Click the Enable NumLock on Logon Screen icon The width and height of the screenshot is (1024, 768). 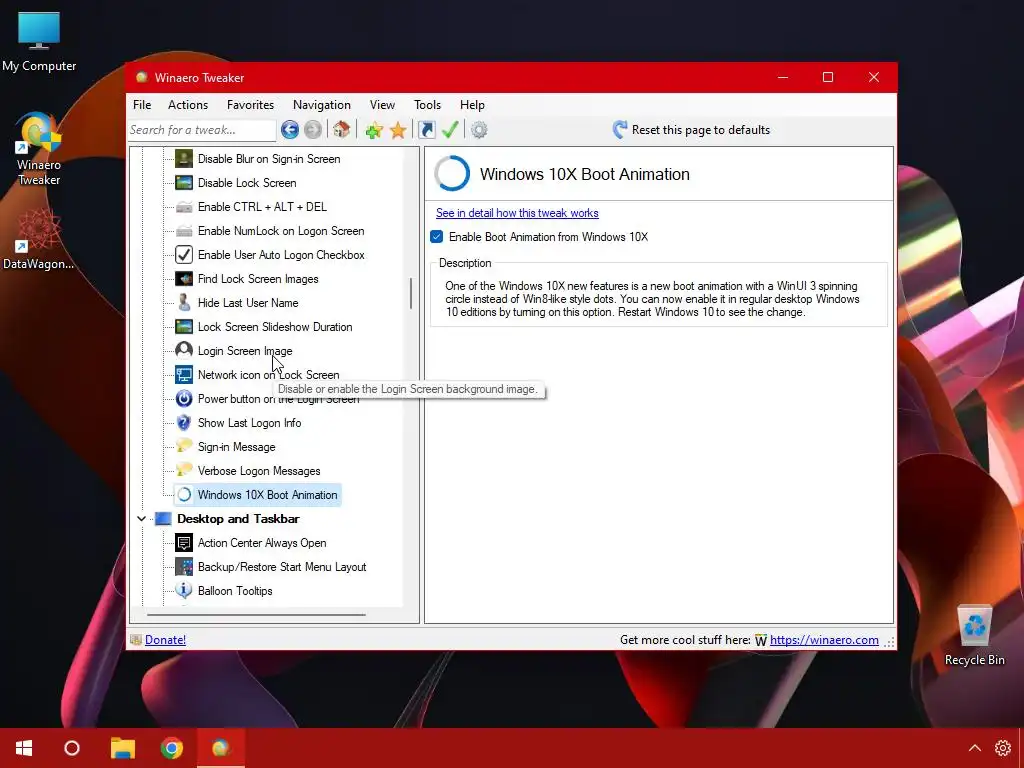click(184, 231)
